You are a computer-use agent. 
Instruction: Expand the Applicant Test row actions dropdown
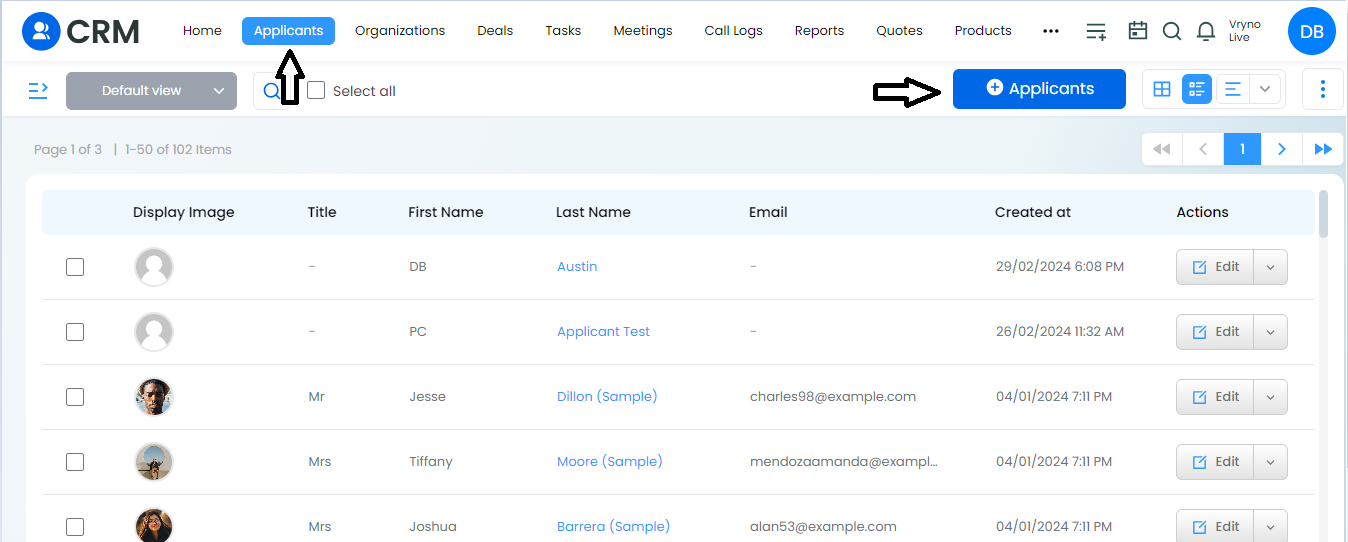point(1270,332)
